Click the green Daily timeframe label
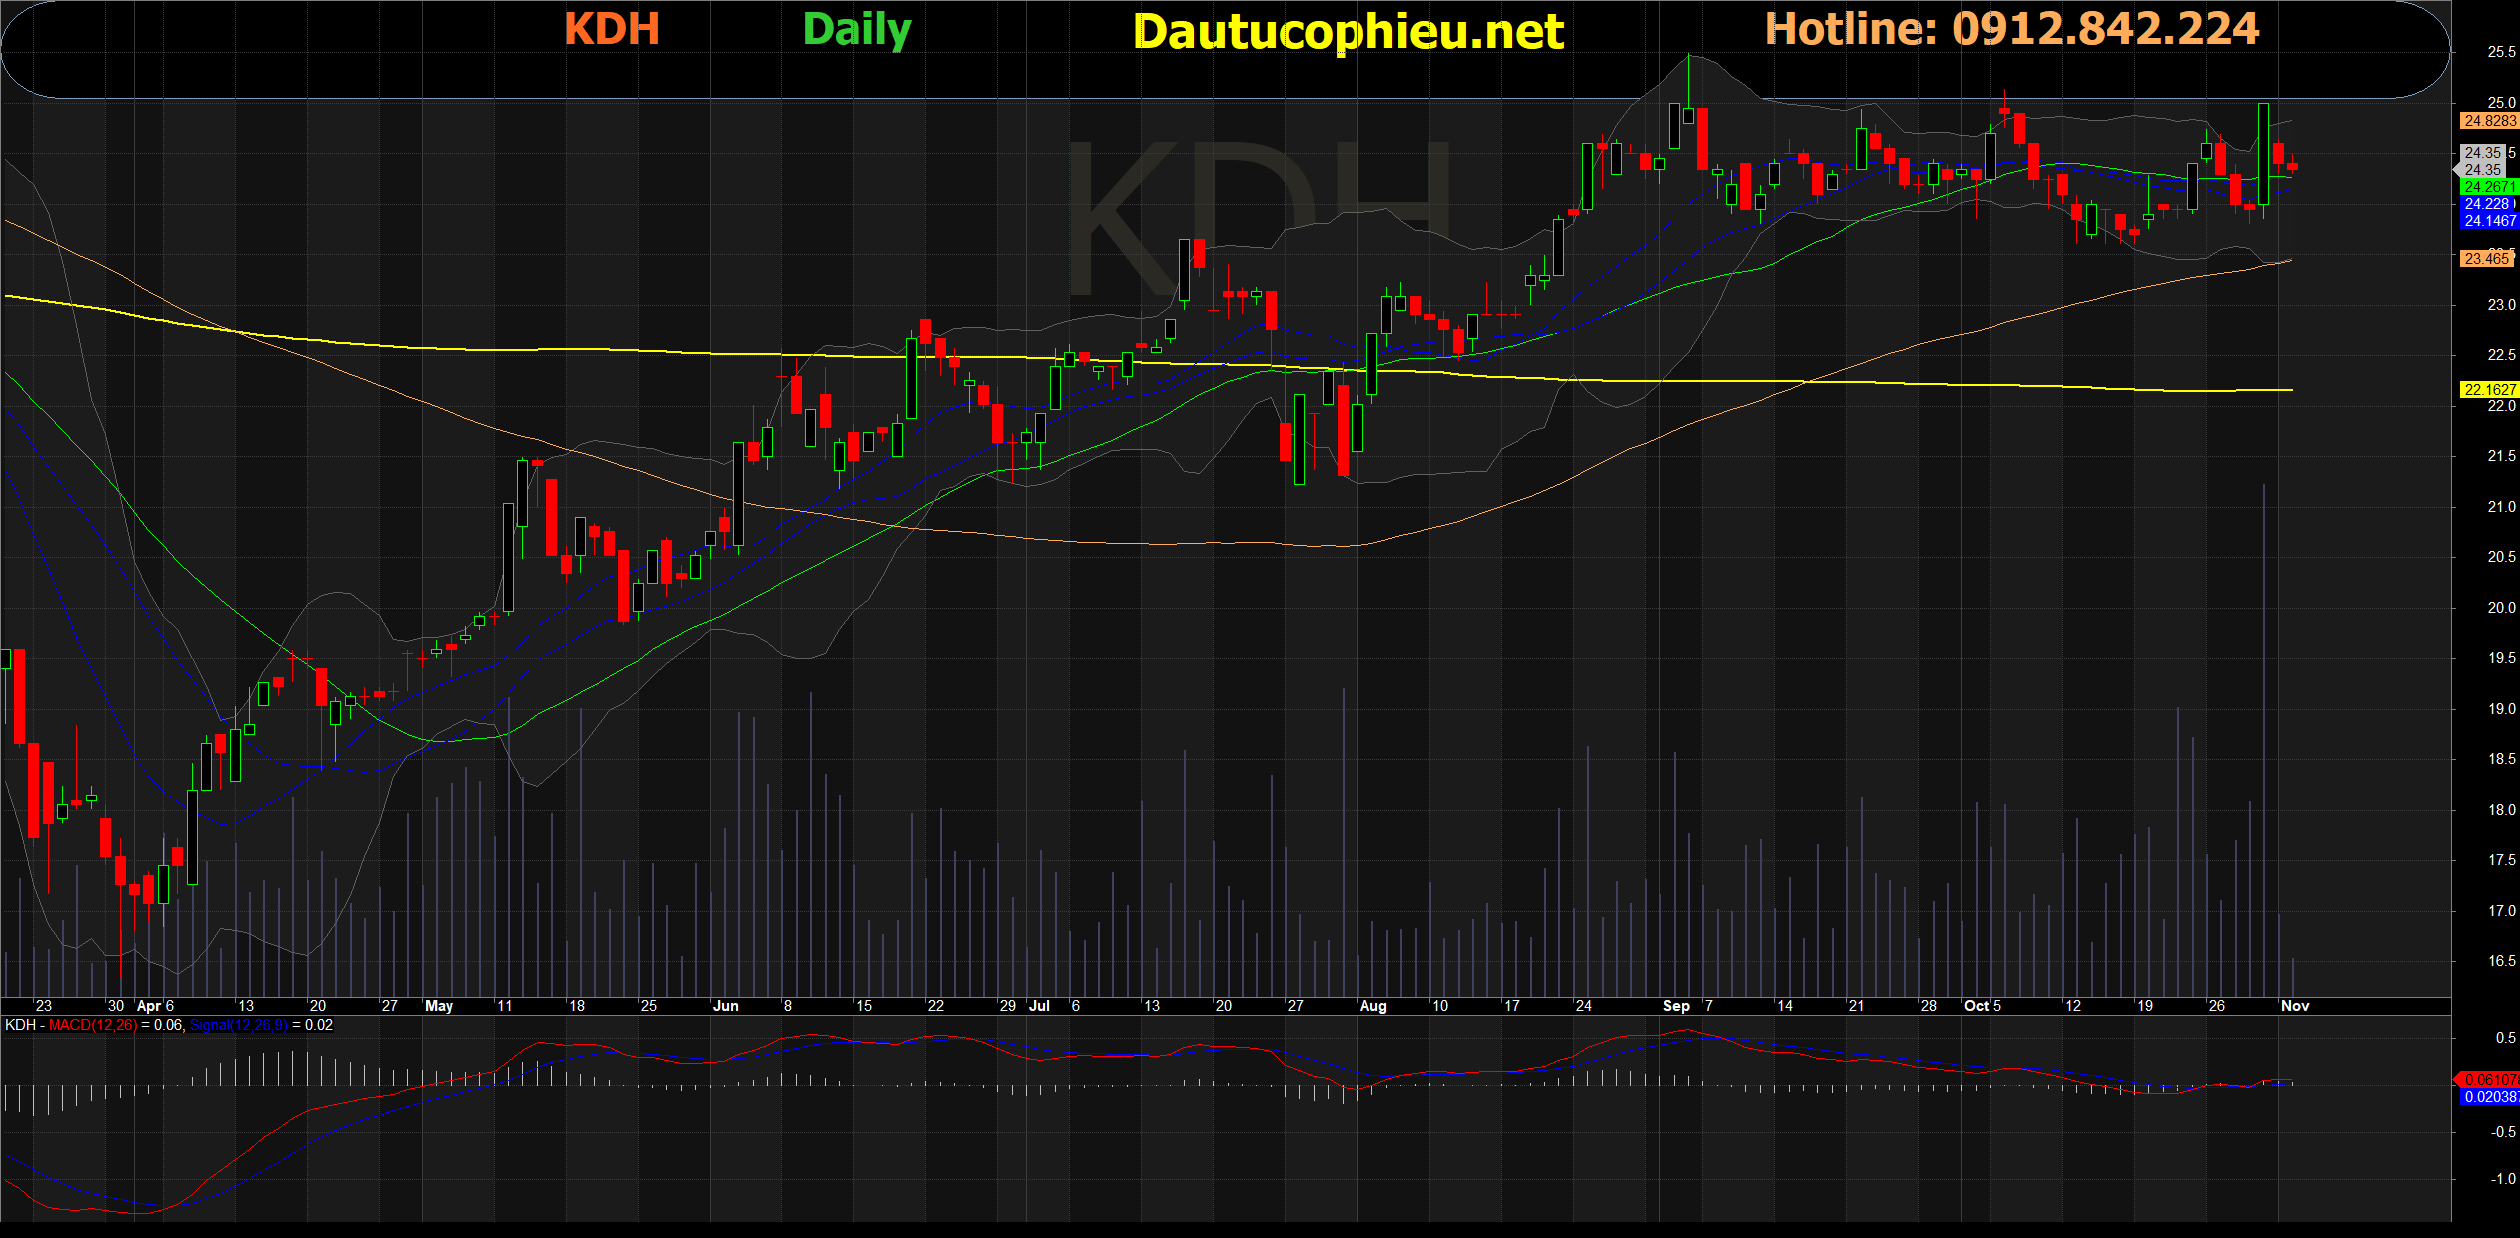2520x1238 pixels. [857, 30]
